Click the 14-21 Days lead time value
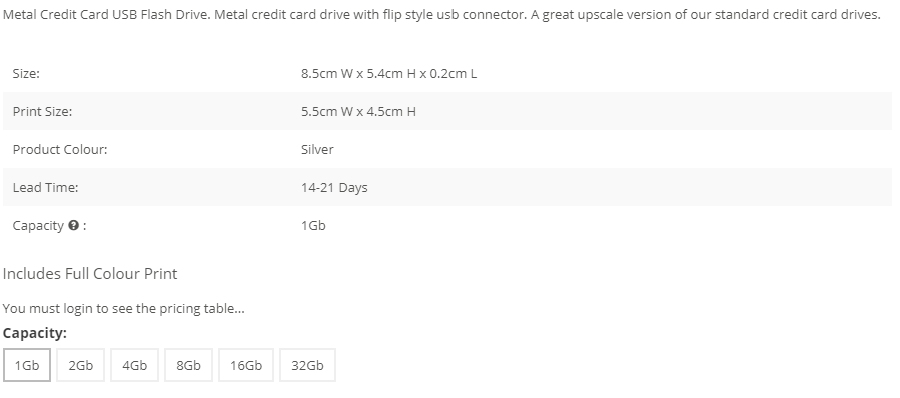The height and width of the screenshot is (398, 900). pos(334,187)
